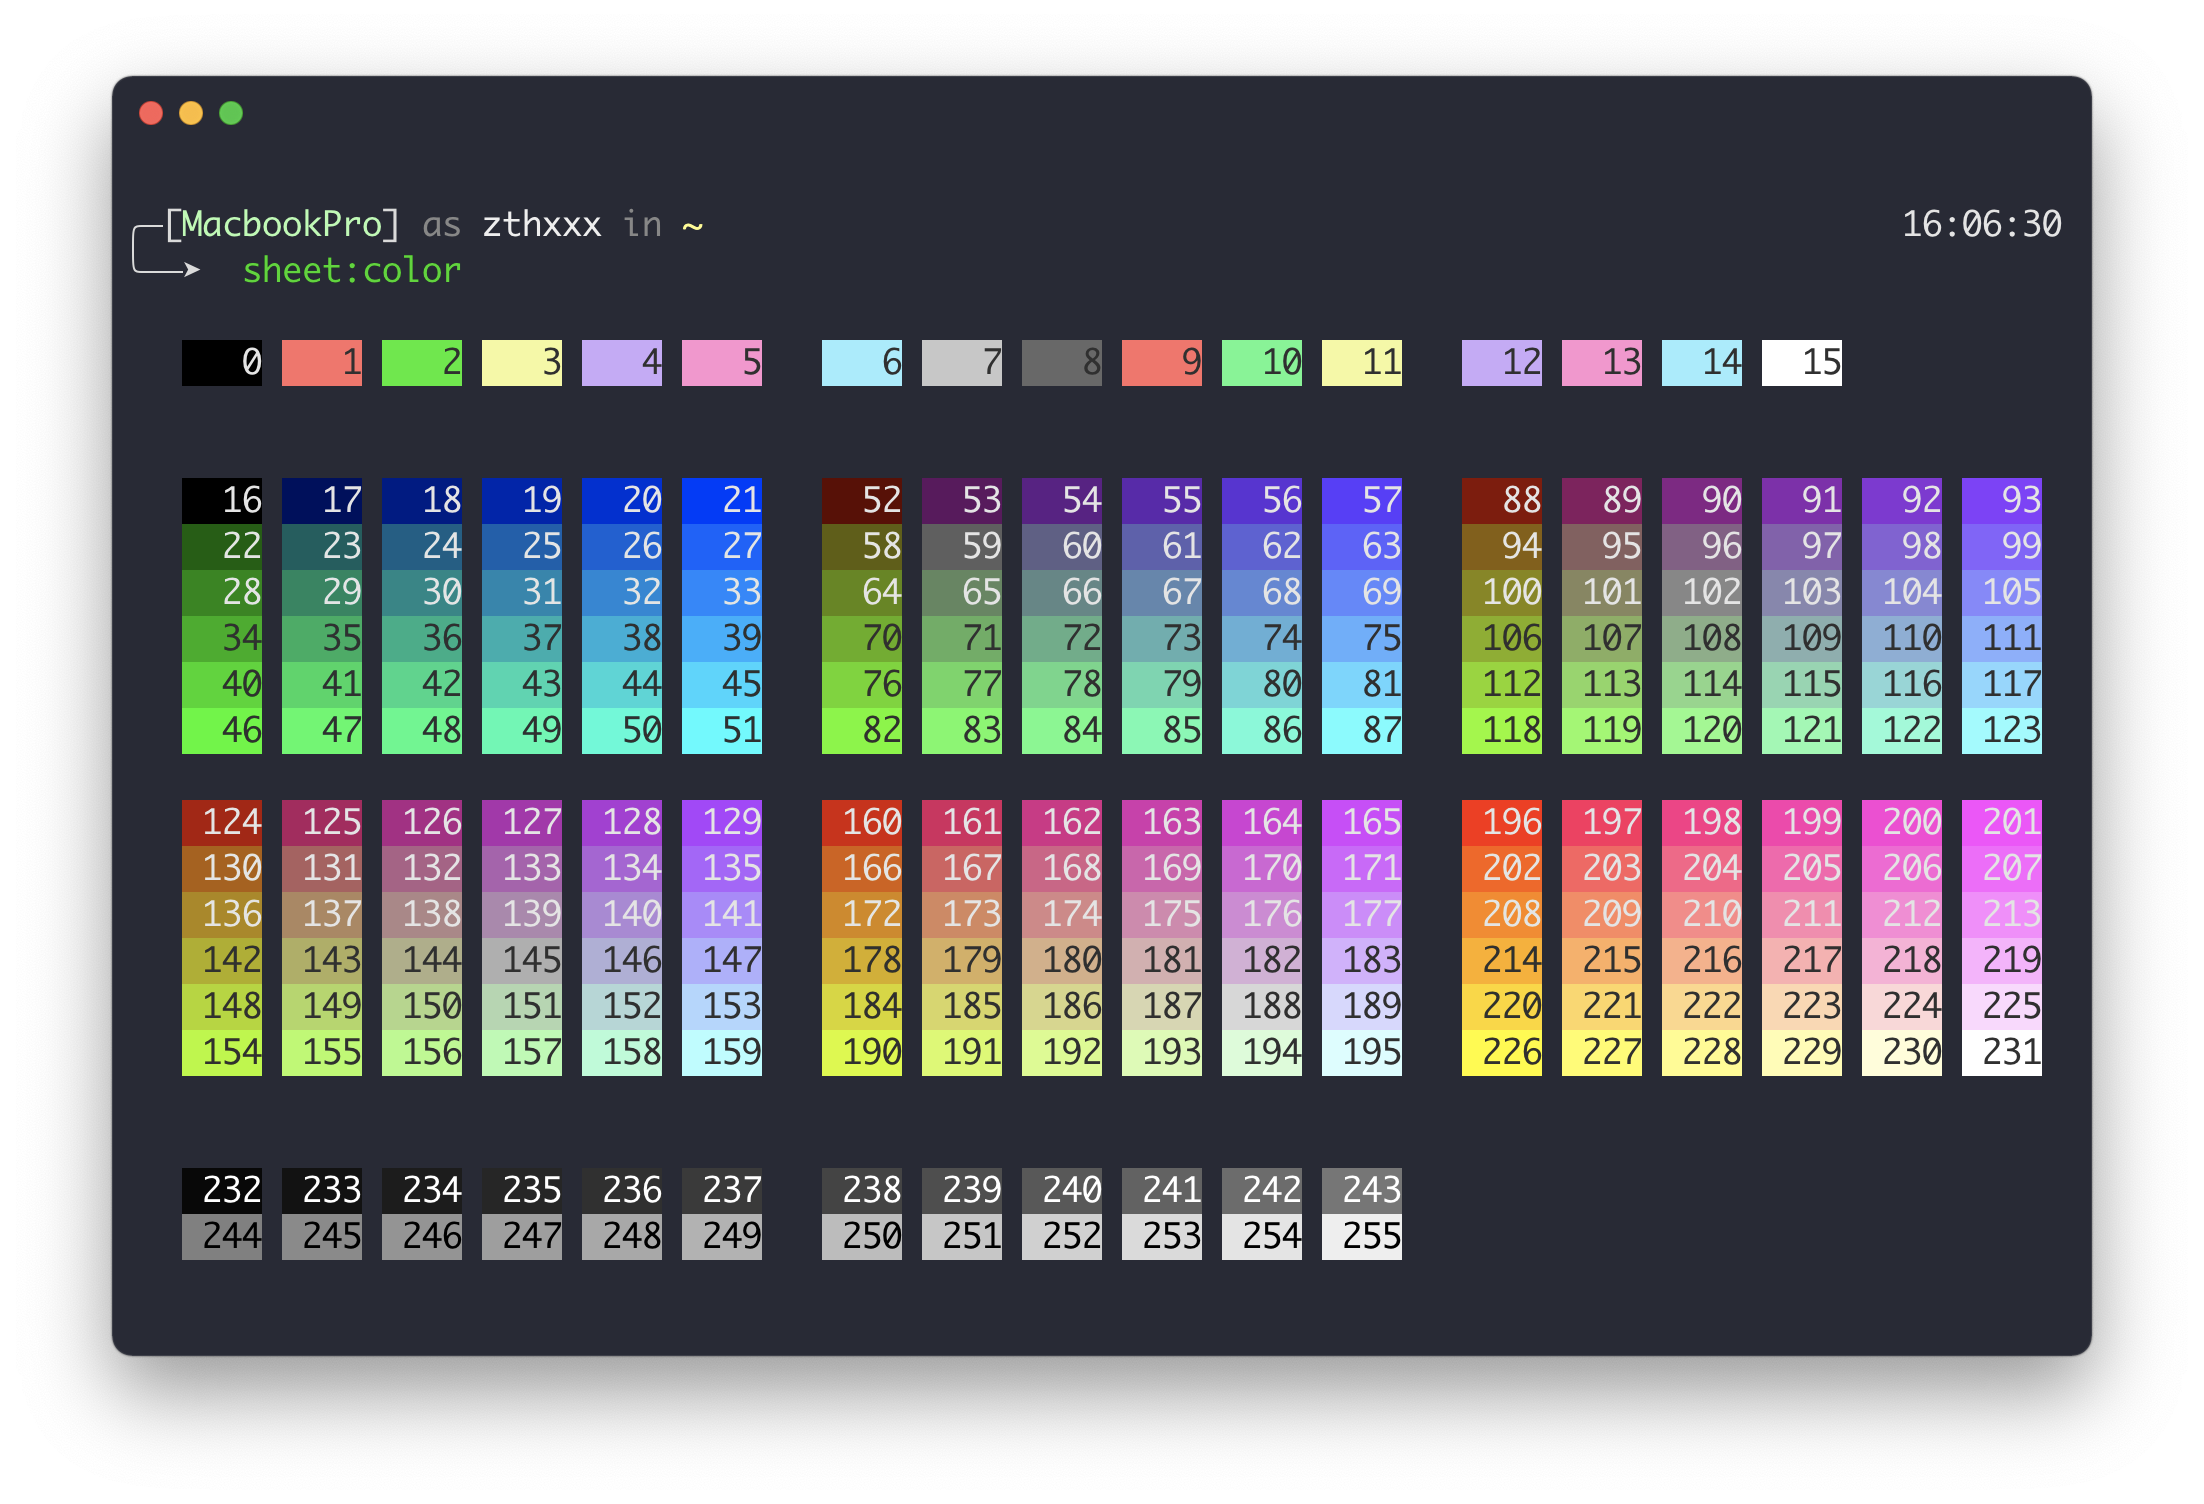Click the 16:06:30 timestamp
2204x1504 pixels.
[x=1981, y=224]
